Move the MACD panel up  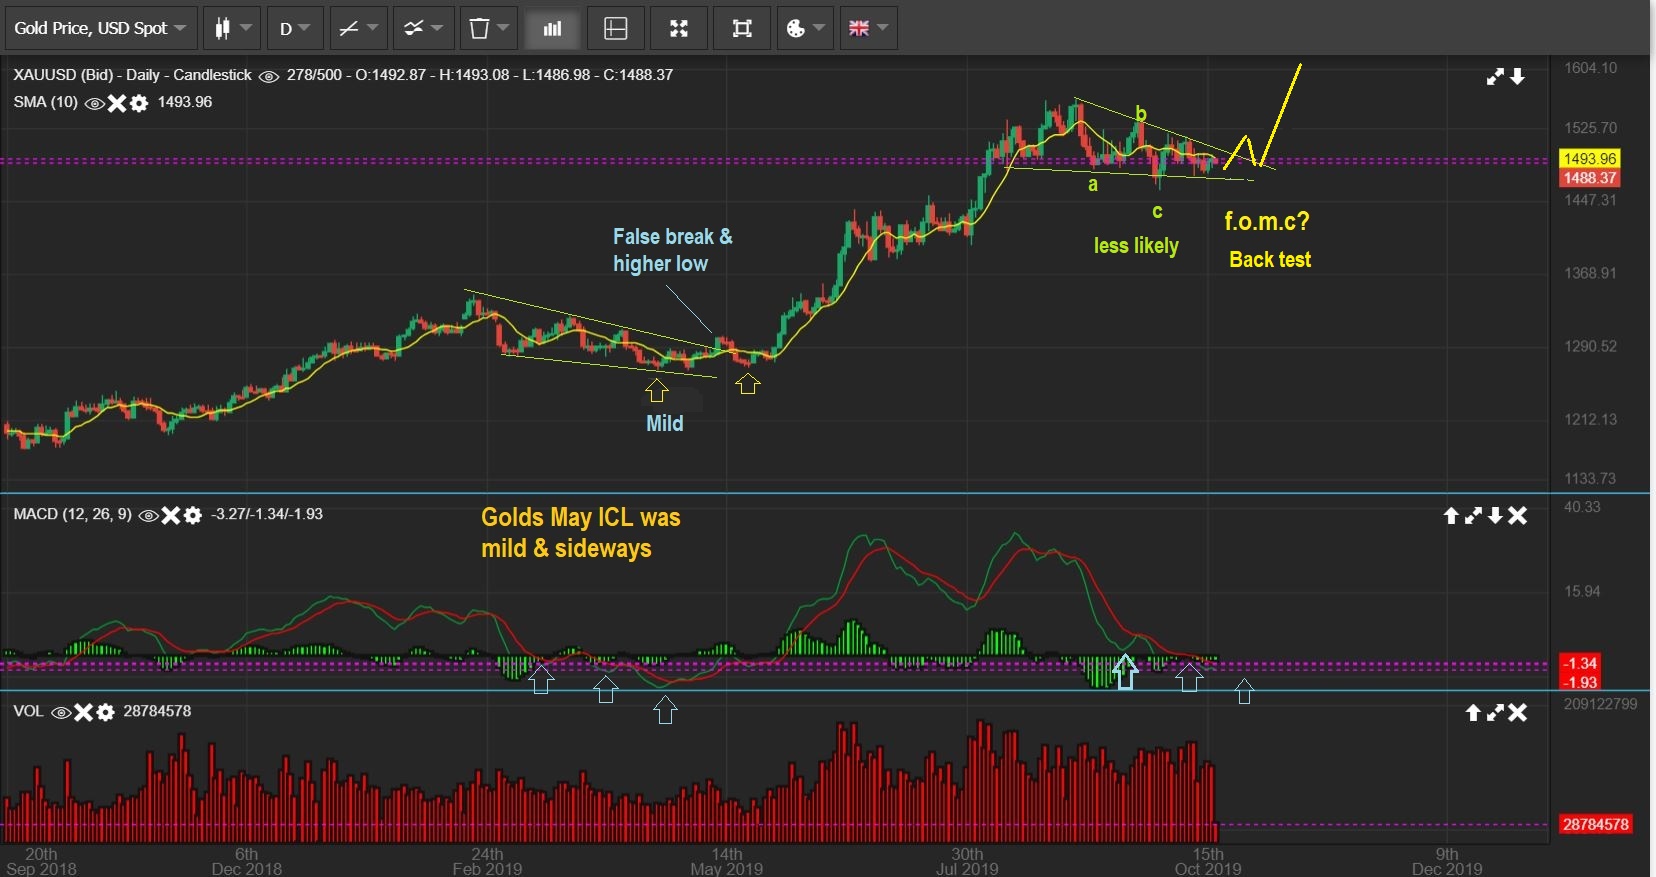(1451, 515)
